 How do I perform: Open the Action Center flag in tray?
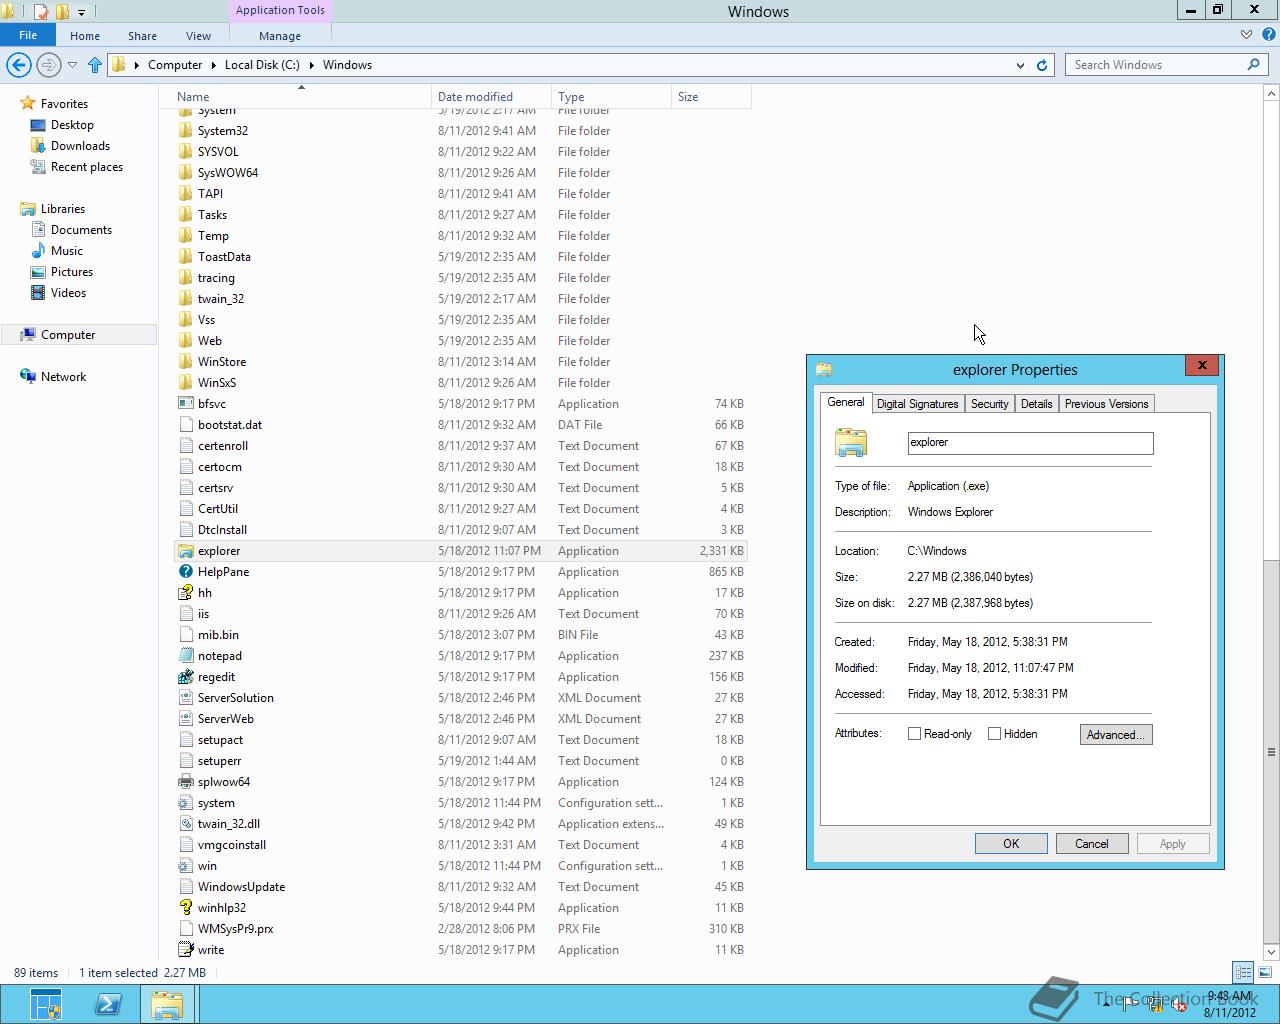point(1131,1005)
